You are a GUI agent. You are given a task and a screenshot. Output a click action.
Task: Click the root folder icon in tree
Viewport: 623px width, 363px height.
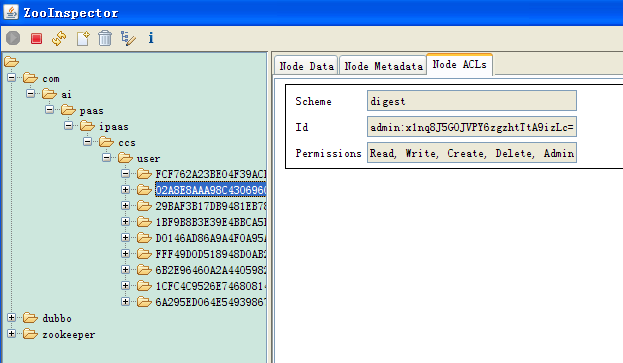[11, 62]
